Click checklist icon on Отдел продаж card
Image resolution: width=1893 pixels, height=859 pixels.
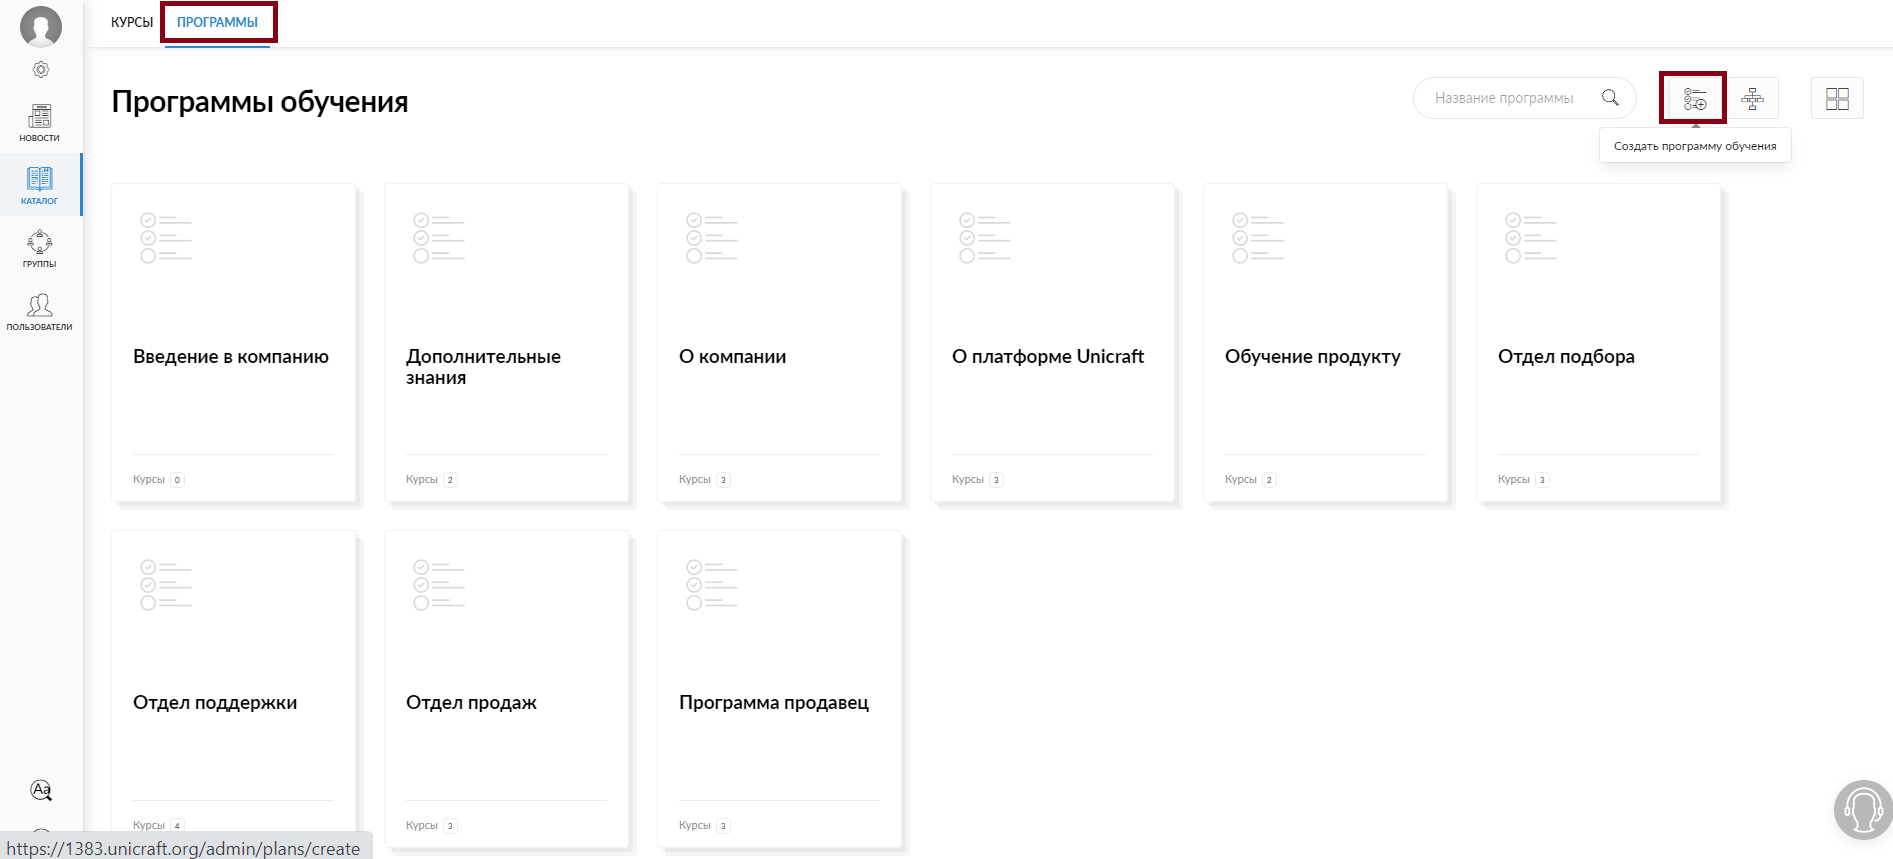click(439, 585)
